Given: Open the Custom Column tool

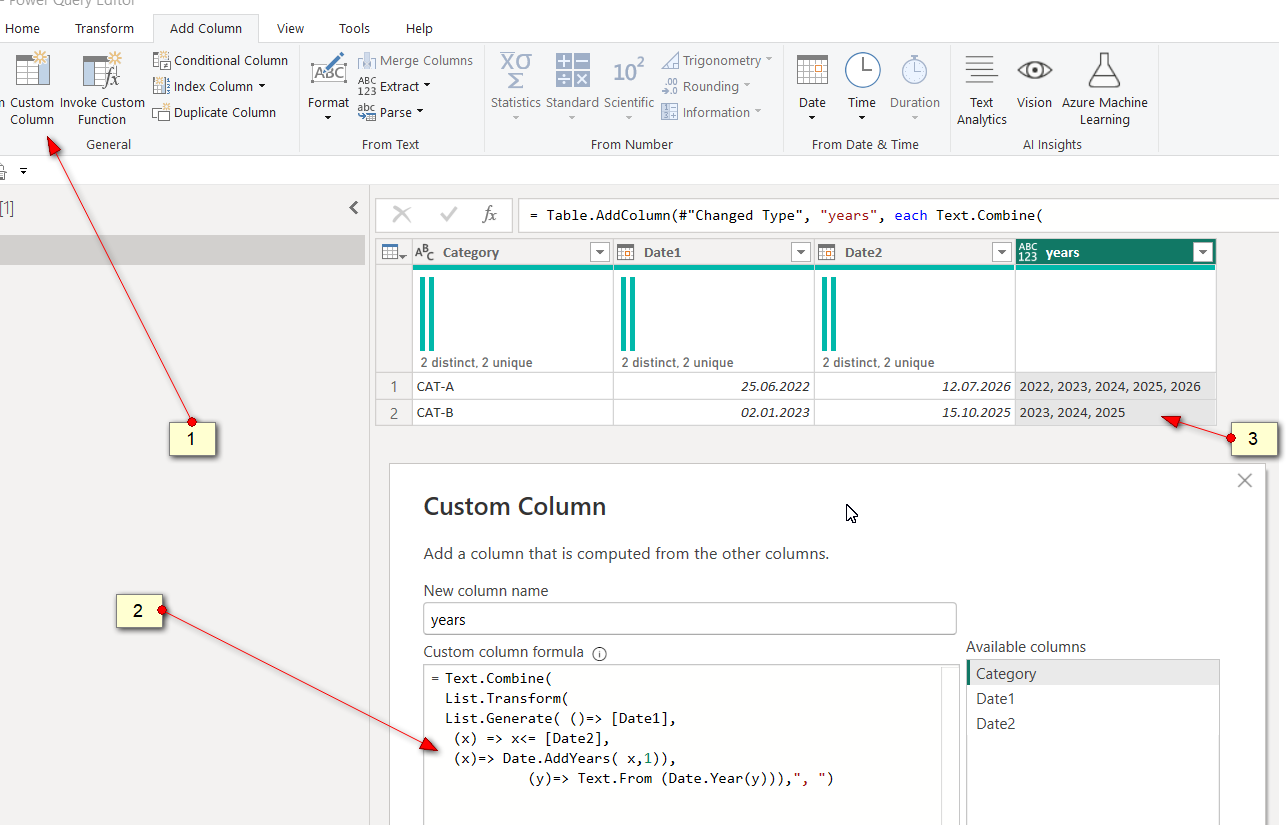Looking at the screenshot, I should (x=30, y=90).
